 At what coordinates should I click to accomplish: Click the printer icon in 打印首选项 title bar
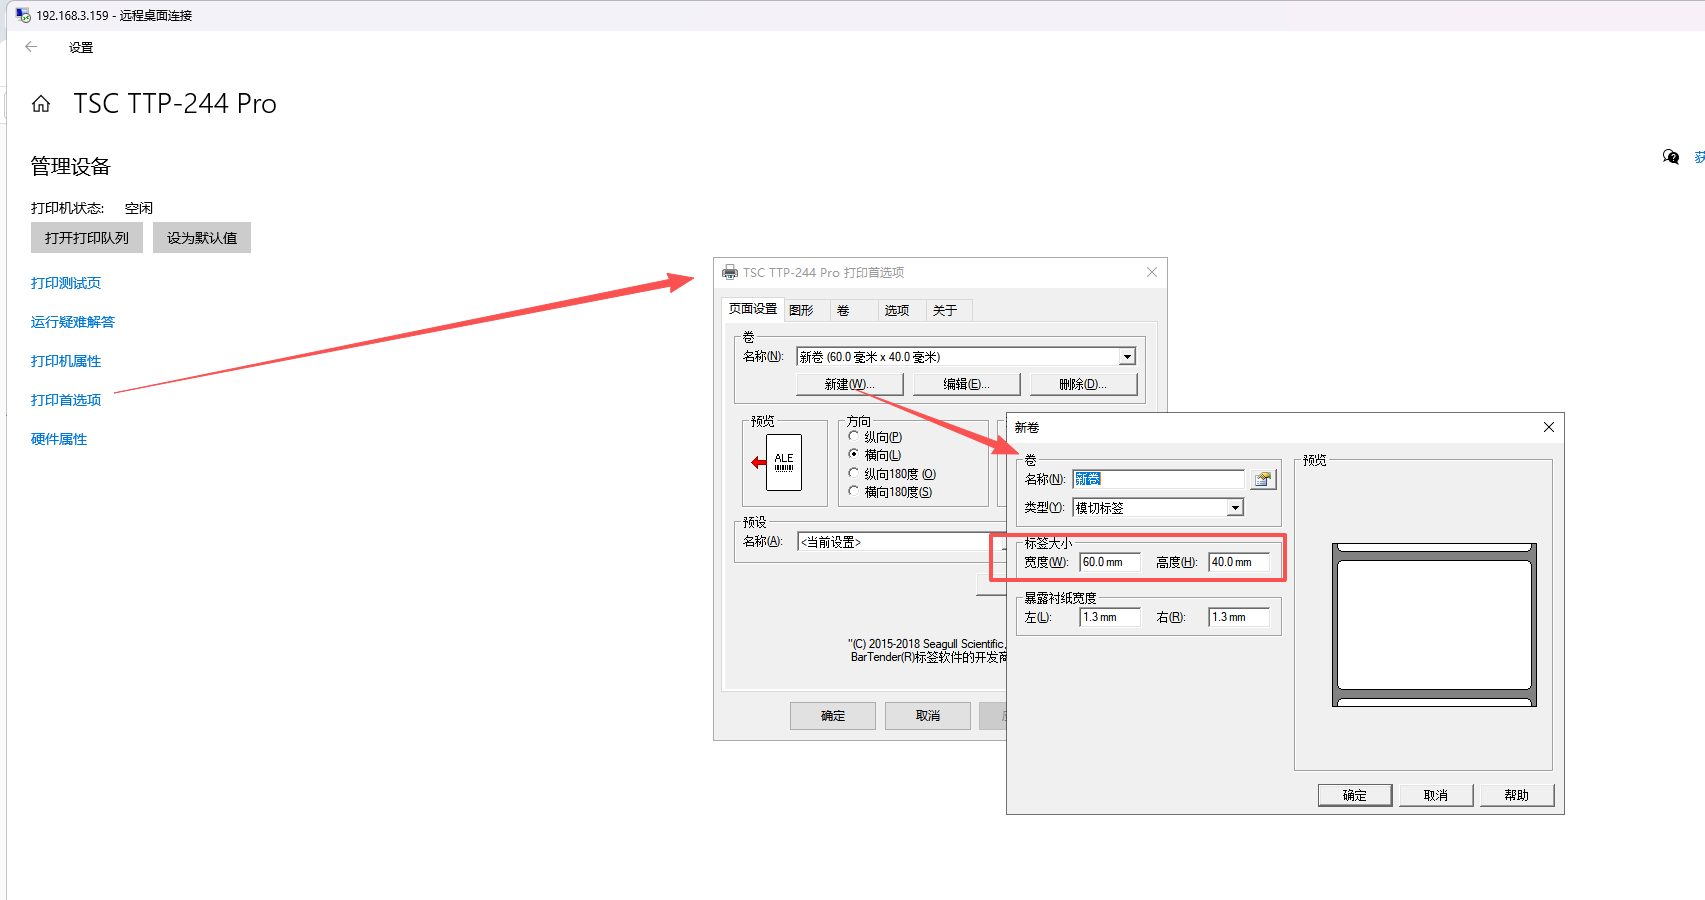coord(730,273)
